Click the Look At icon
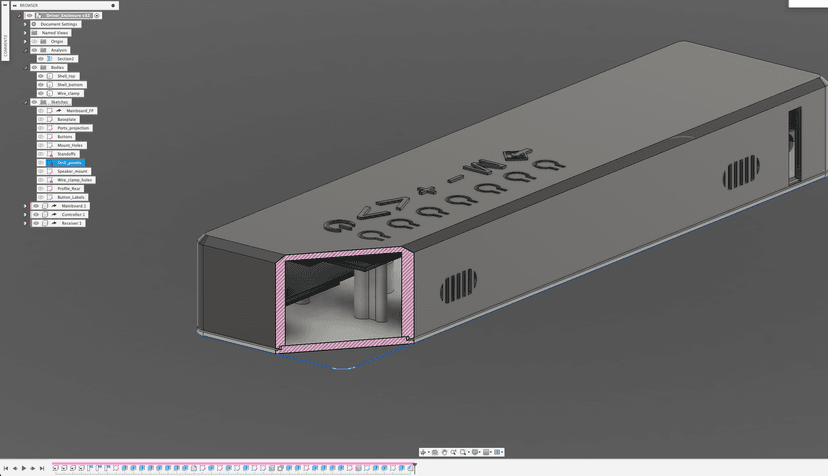The width and height of the screenshot is (828, 476). coord(435,453)
